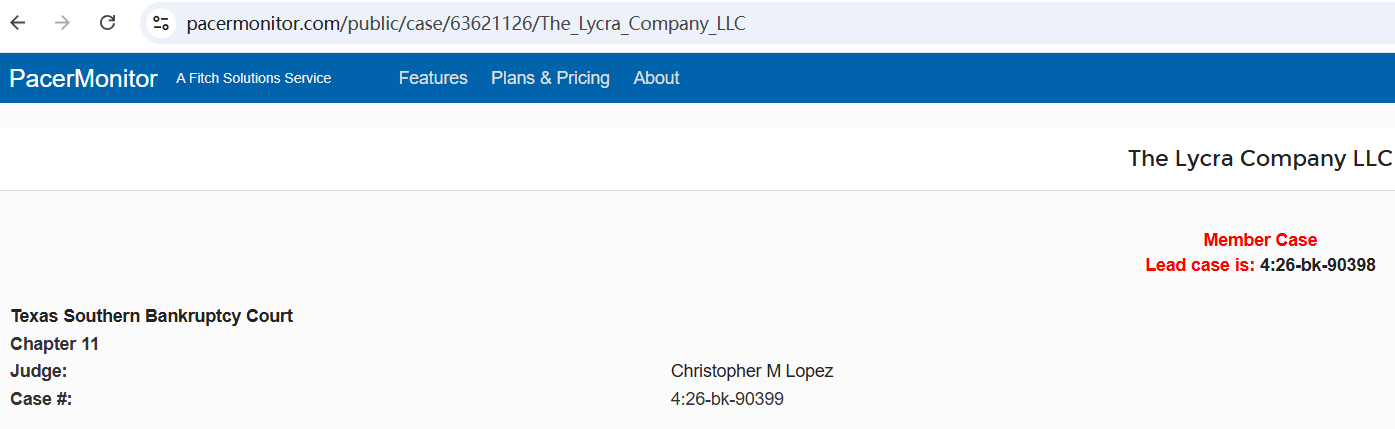
Task: Select judge name Christopher M Lopez
Action: click(752, 371)
